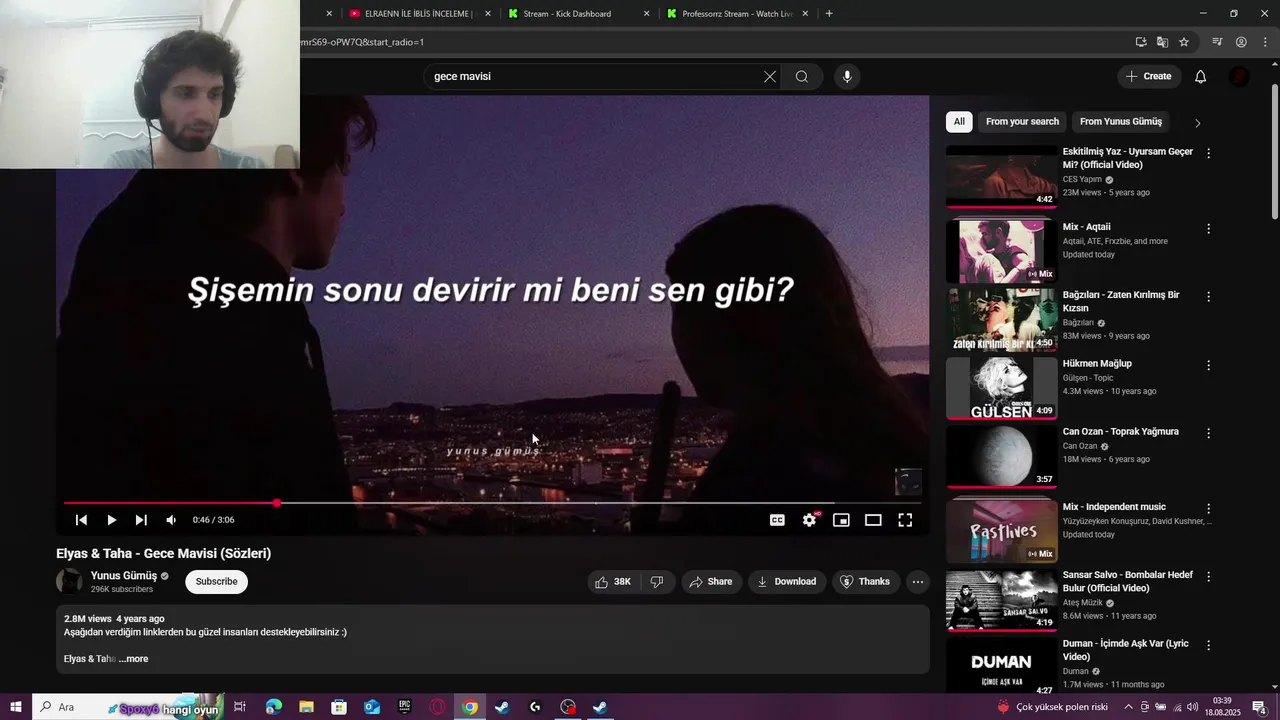Open Steam from taskbar
The image size is (1280, 720).
coord(502,707)
